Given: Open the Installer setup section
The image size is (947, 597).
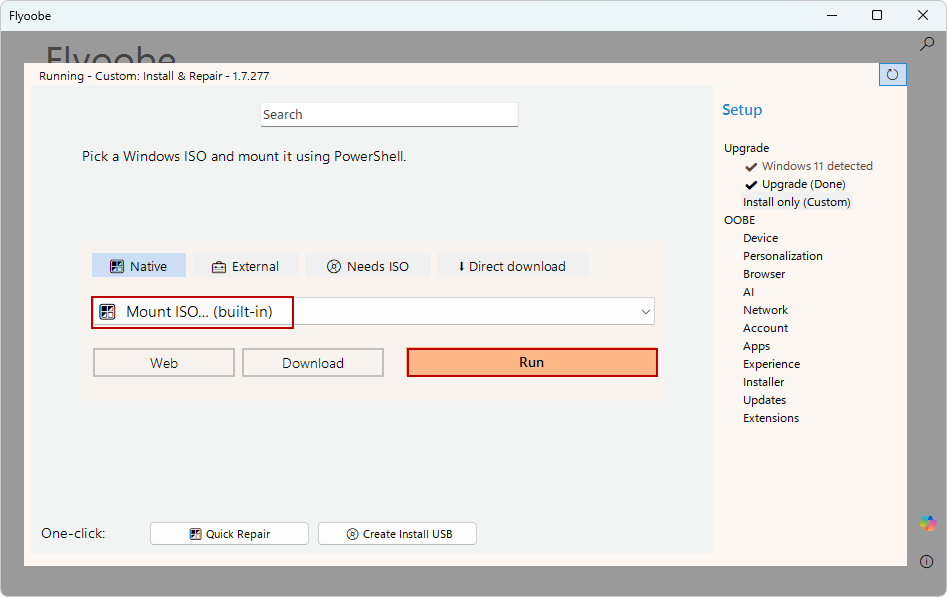Looking at the screenshot, I should click(763, 382).
